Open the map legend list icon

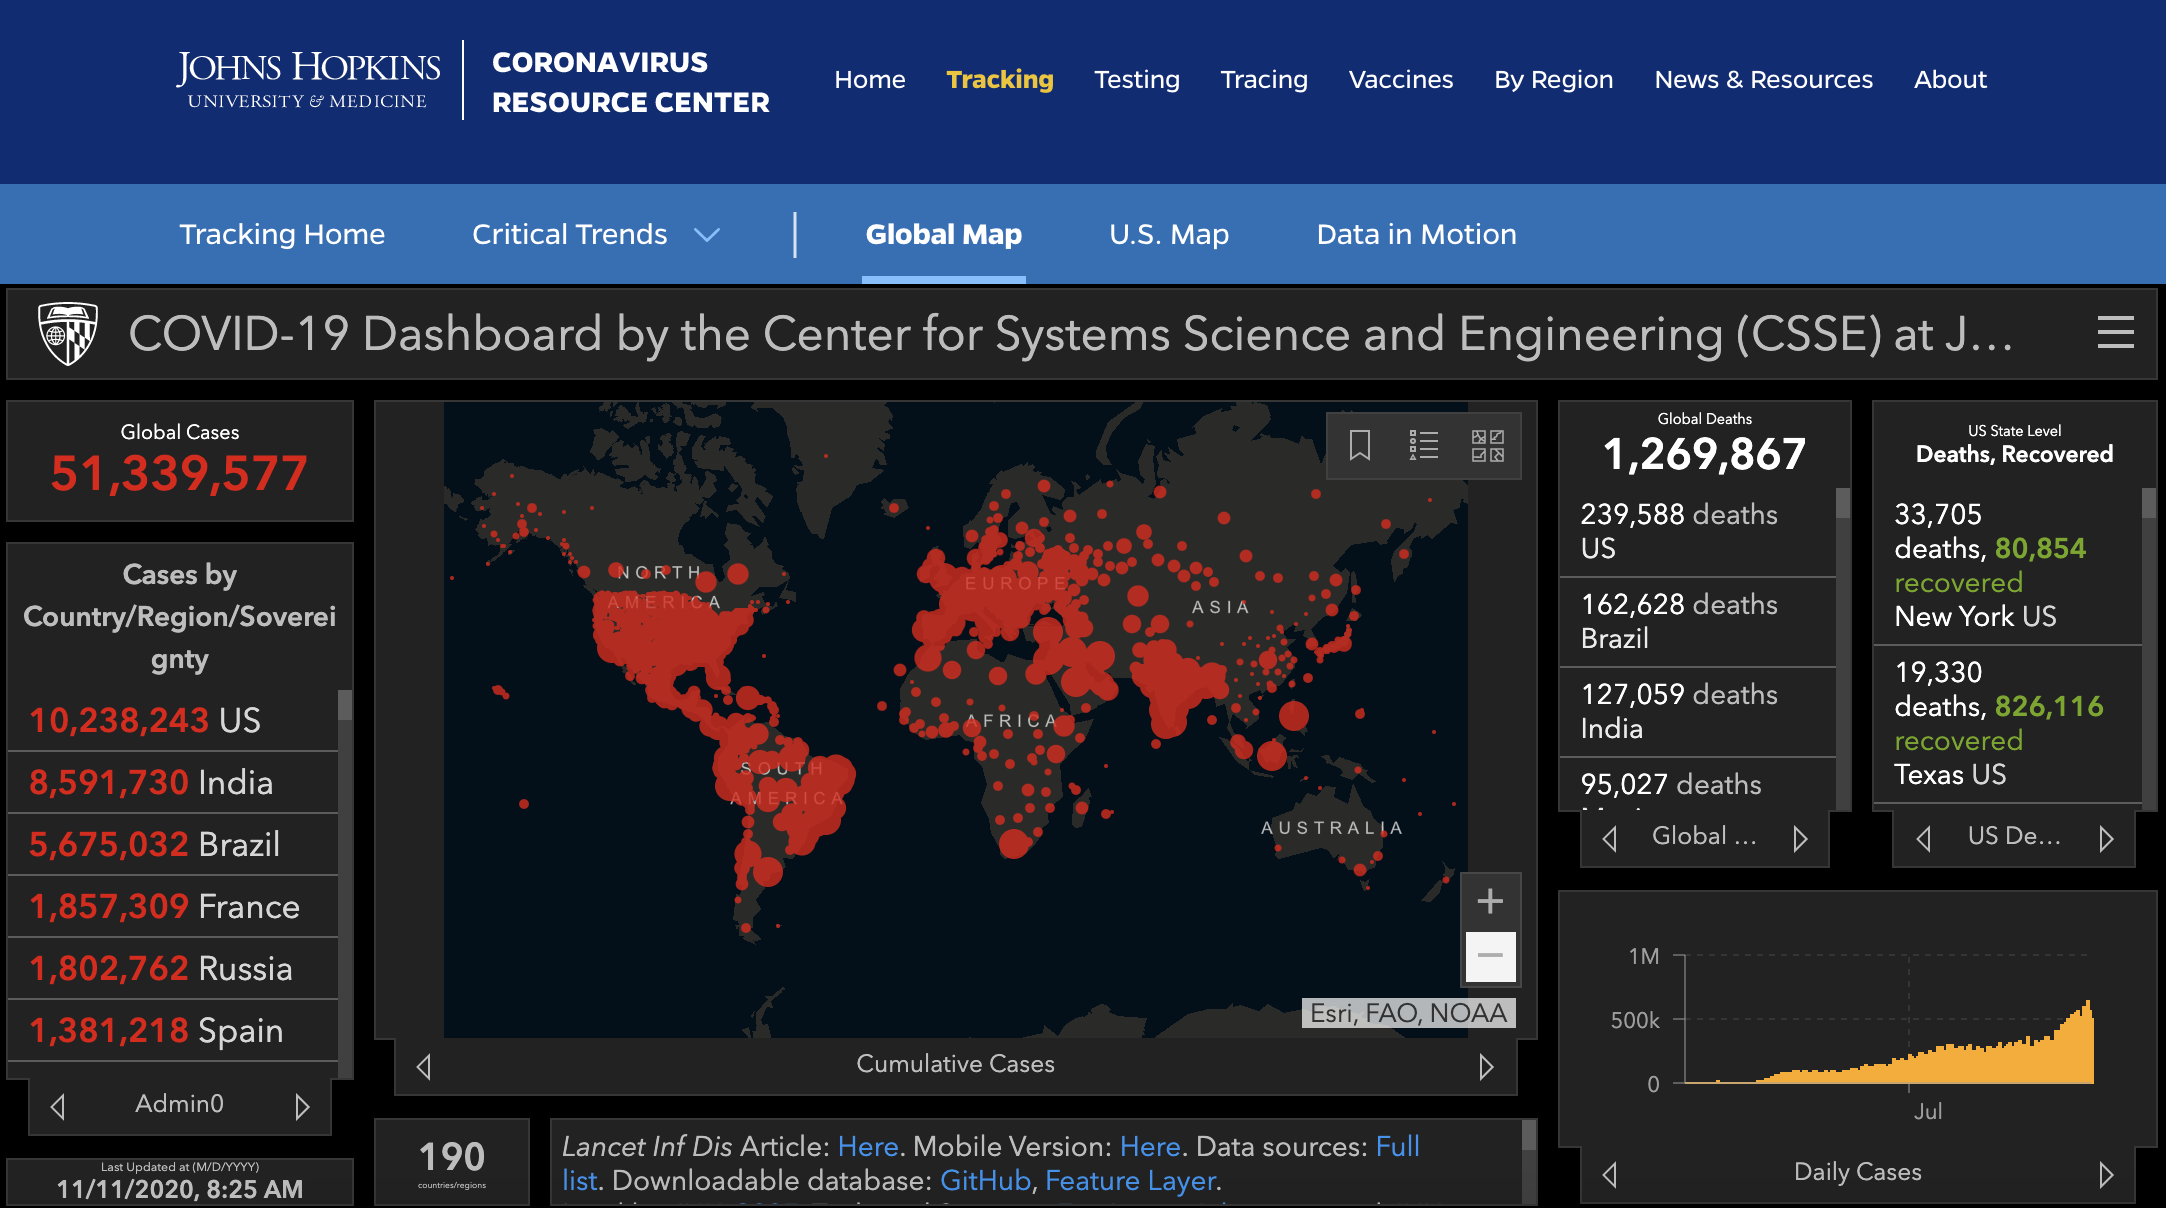pos(1423,445)
